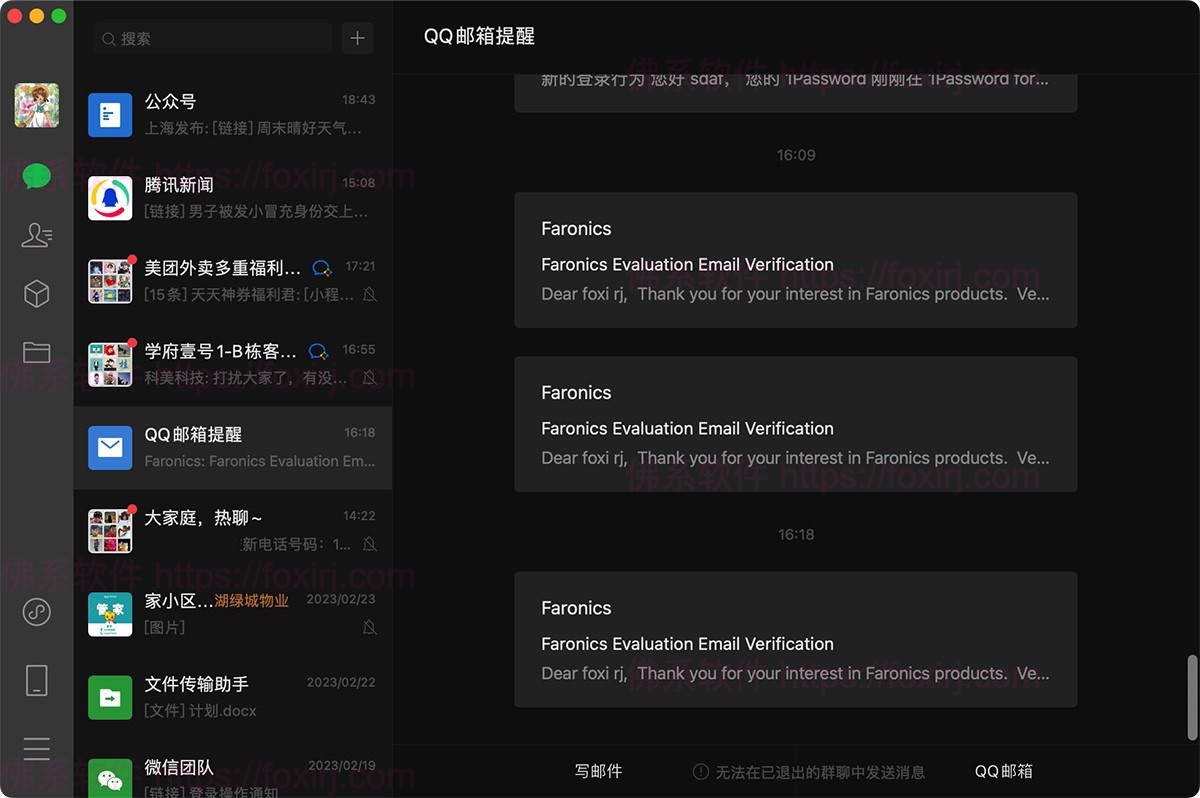Open the 文件传输助手 chat
1200x798 pixels.
click(x=232, y=697)
